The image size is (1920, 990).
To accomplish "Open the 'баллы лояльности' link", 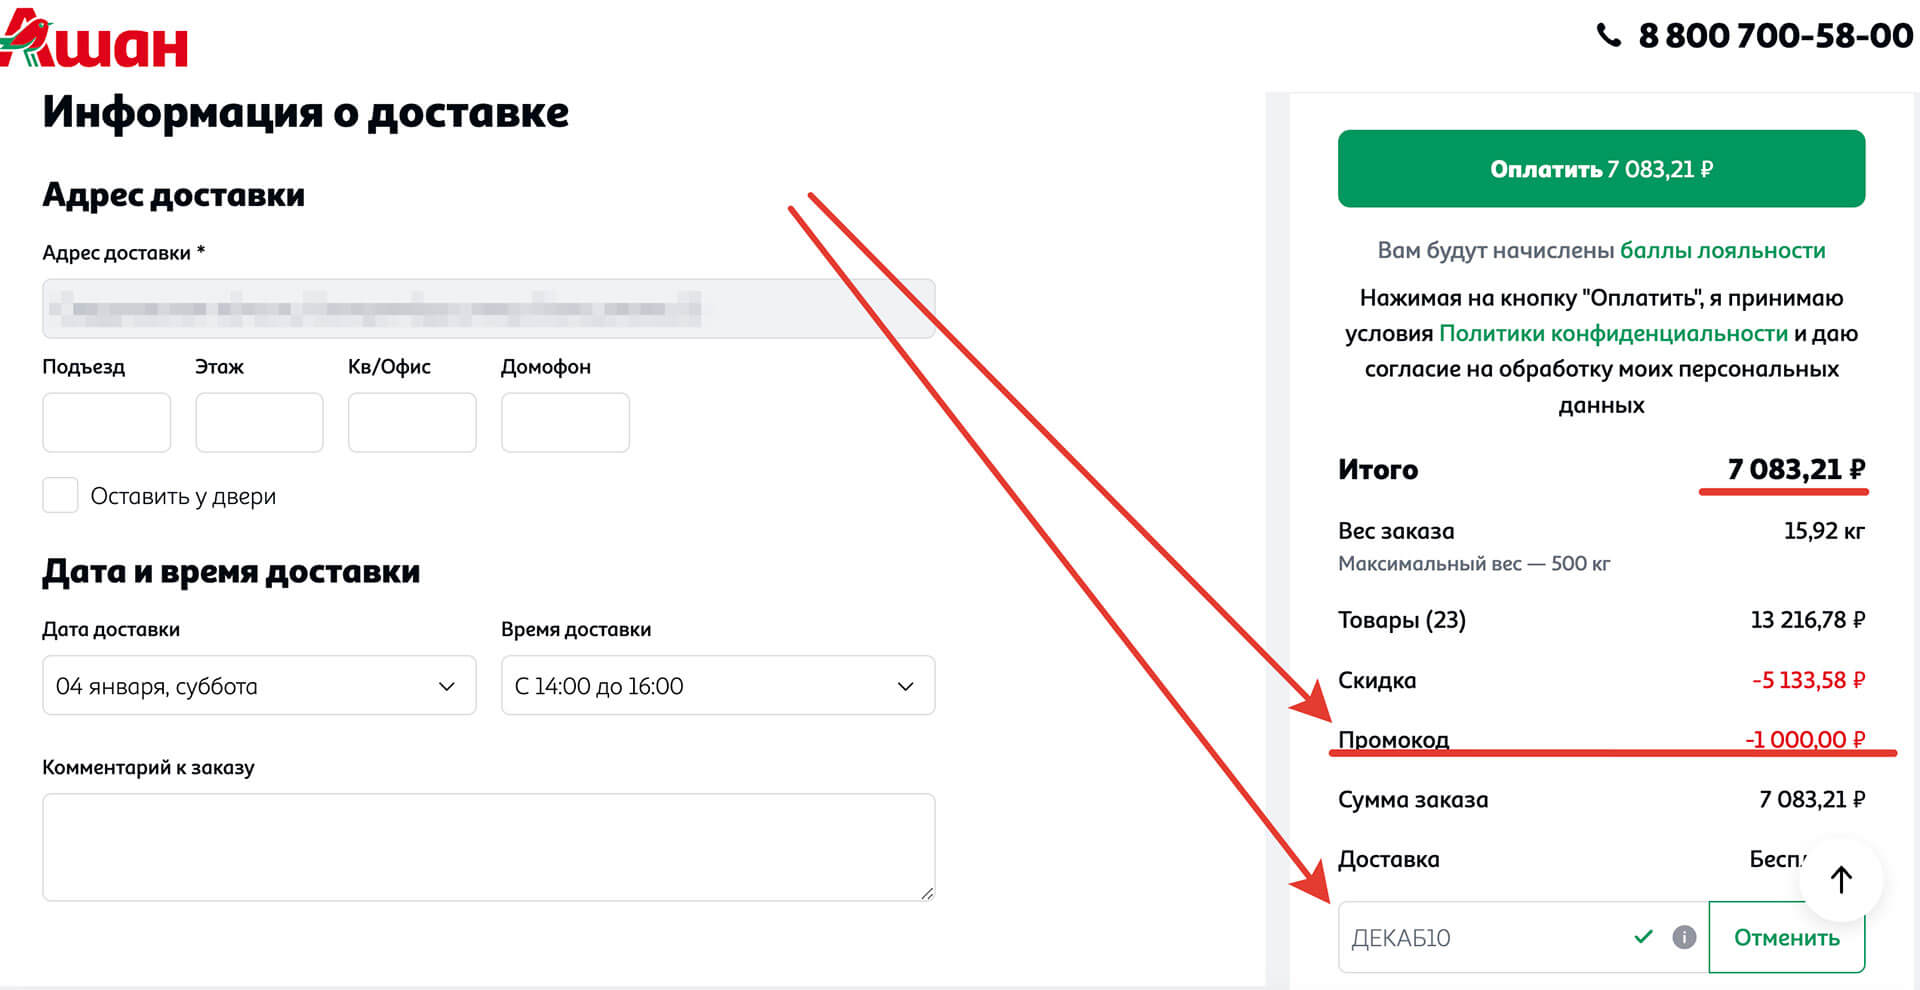I will 1725,250.
